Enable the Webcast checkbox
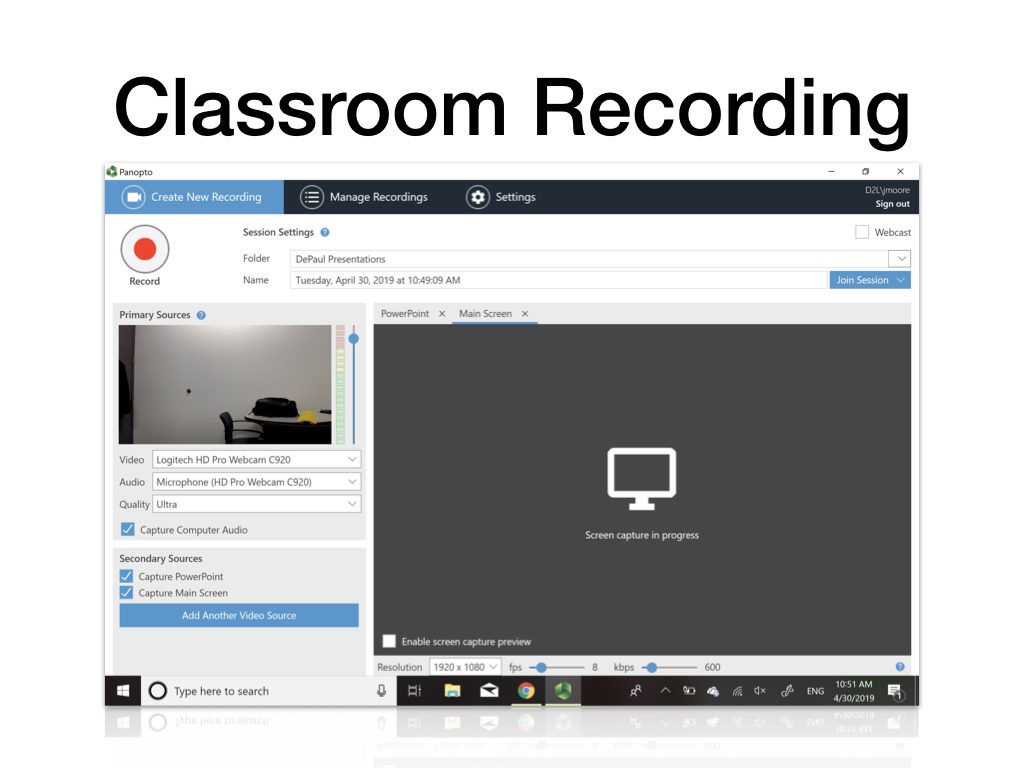Screen dimensions: 1024x768 coord(862,232)
